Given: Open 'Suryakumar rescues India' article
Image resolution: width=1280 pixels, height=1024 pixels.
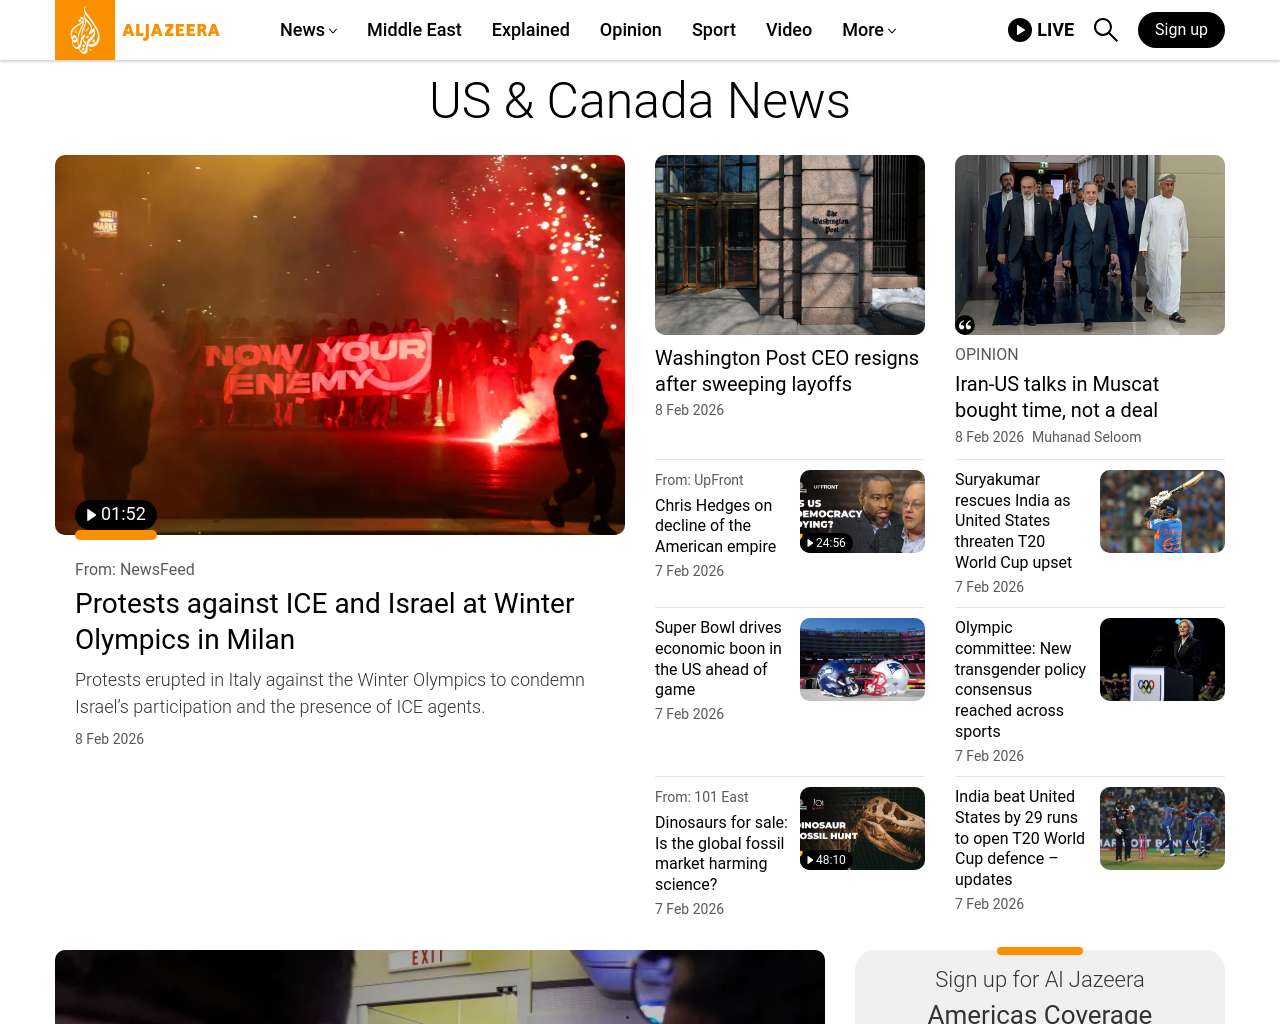Looking at the screenshot, I should click(x=1013, y=521).
